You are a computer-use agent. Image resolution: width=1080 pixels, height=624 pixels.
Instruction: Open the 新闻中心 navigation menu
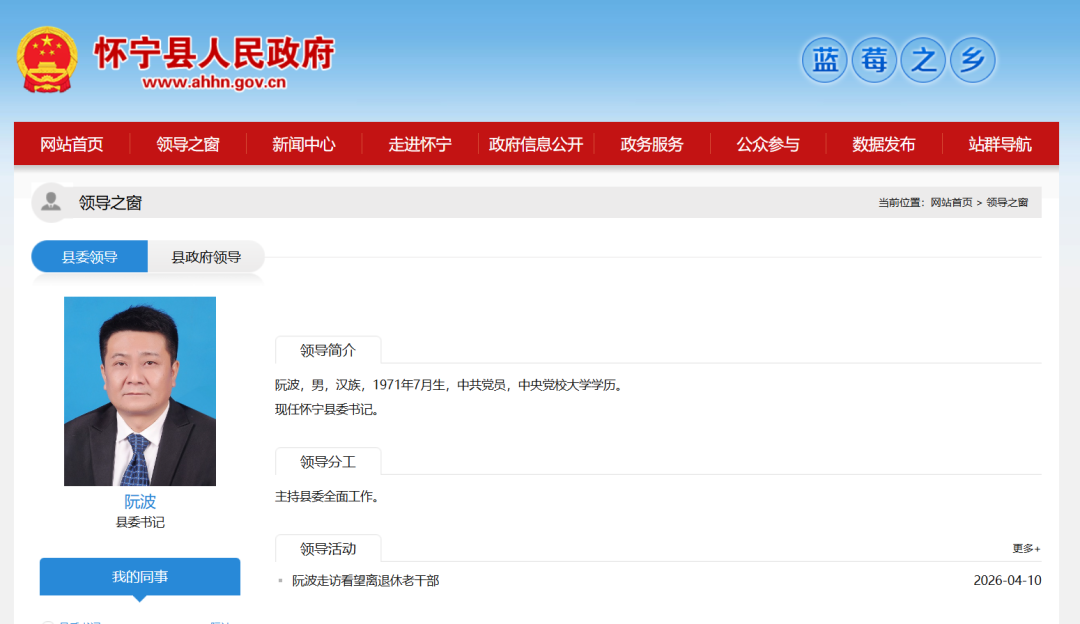(x=304, y=143)
